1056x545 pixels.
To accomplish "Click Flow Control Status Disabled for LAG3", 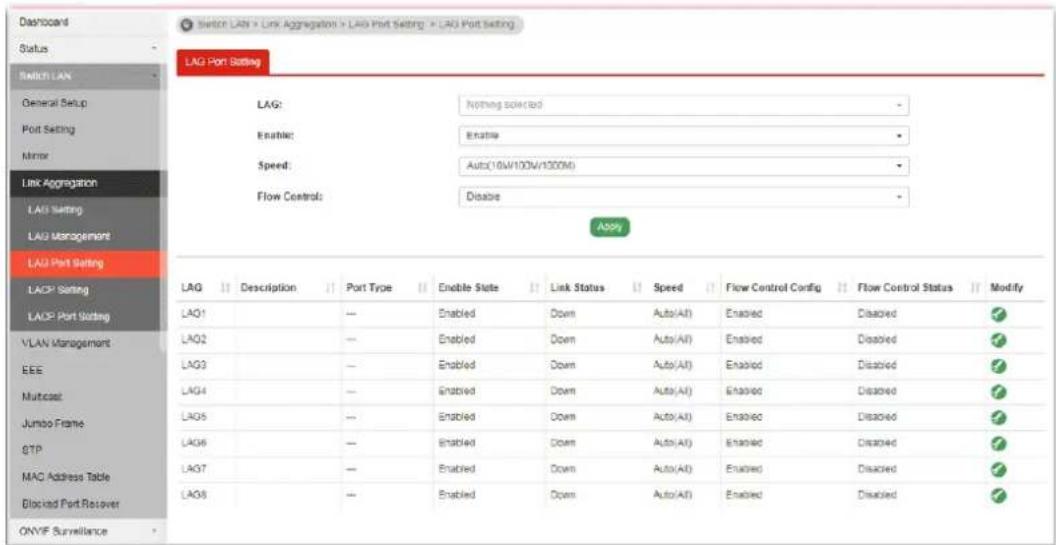I will point(877,366).
